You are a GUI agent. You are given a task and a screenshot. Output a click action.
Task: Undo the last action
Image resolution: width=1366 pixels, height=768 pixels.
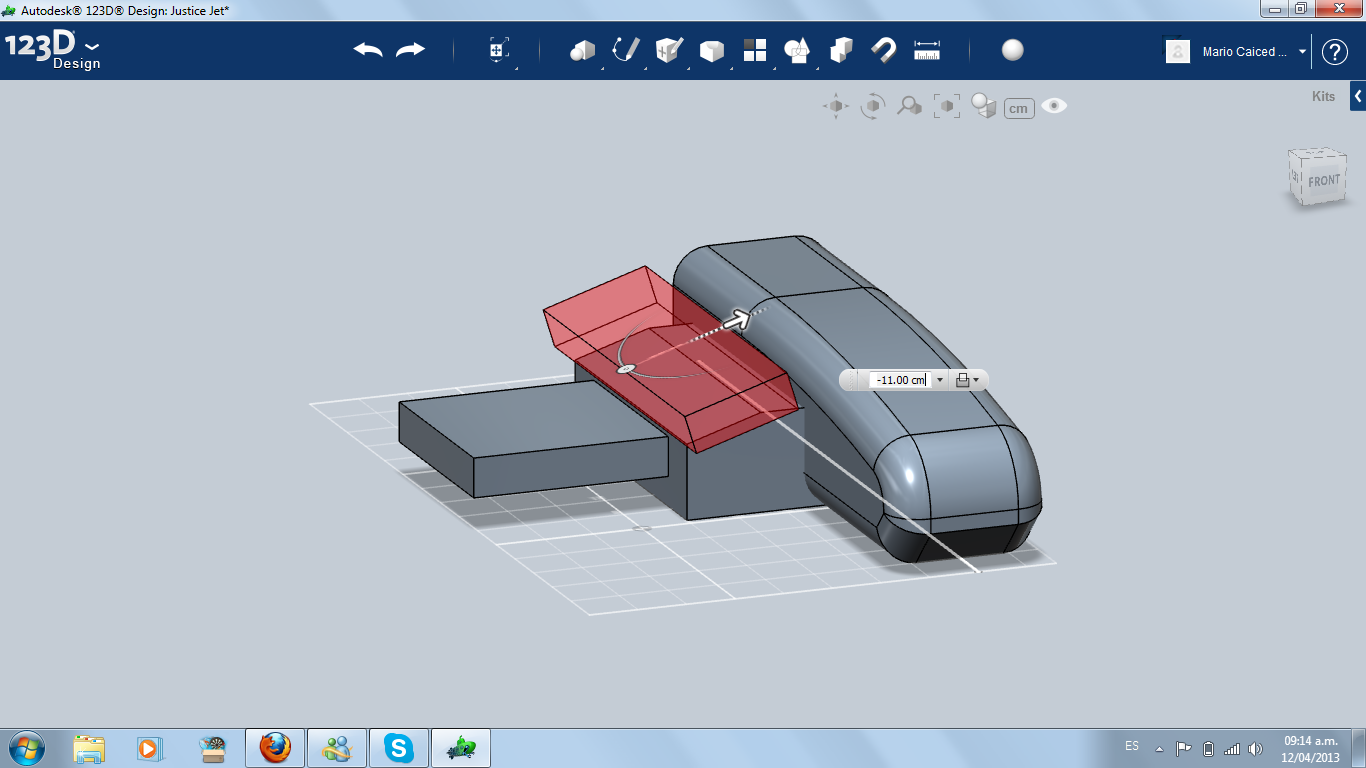(x=368, y=50)
